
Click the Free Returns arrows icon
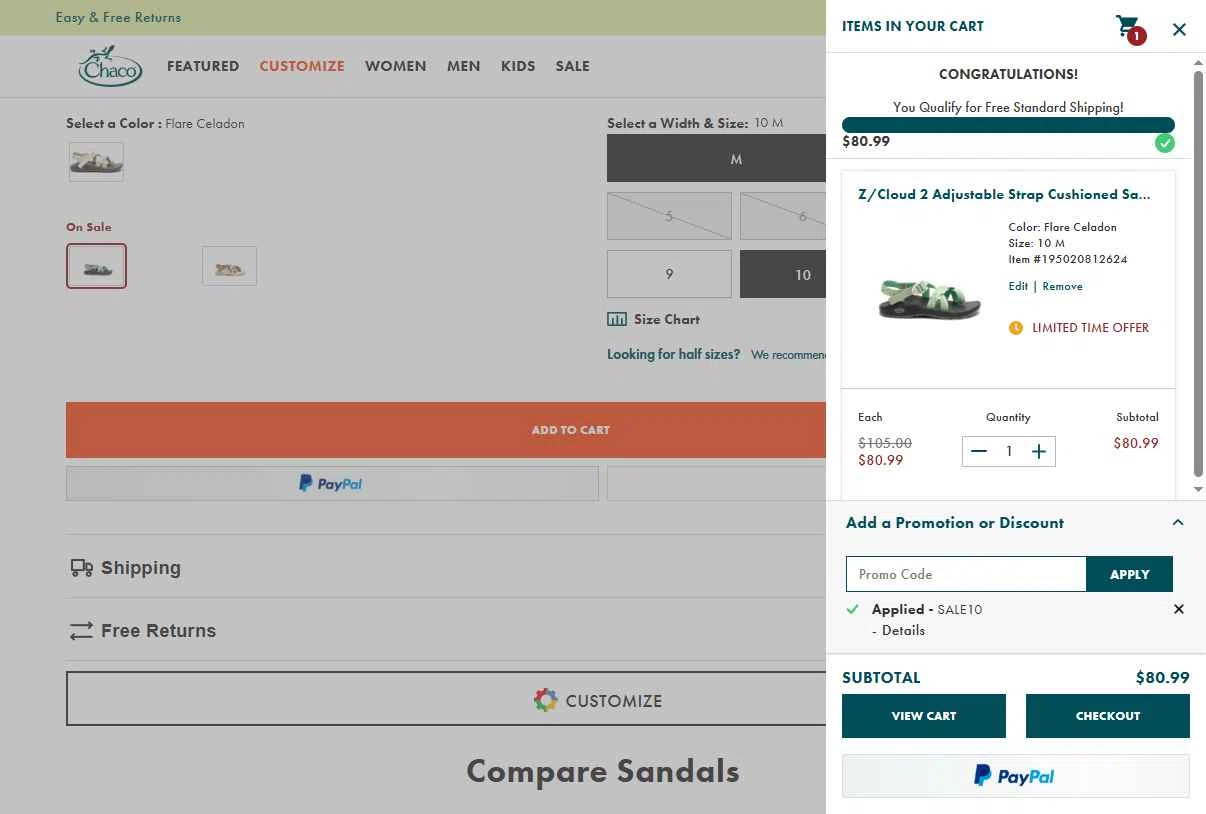coord(81,631)
